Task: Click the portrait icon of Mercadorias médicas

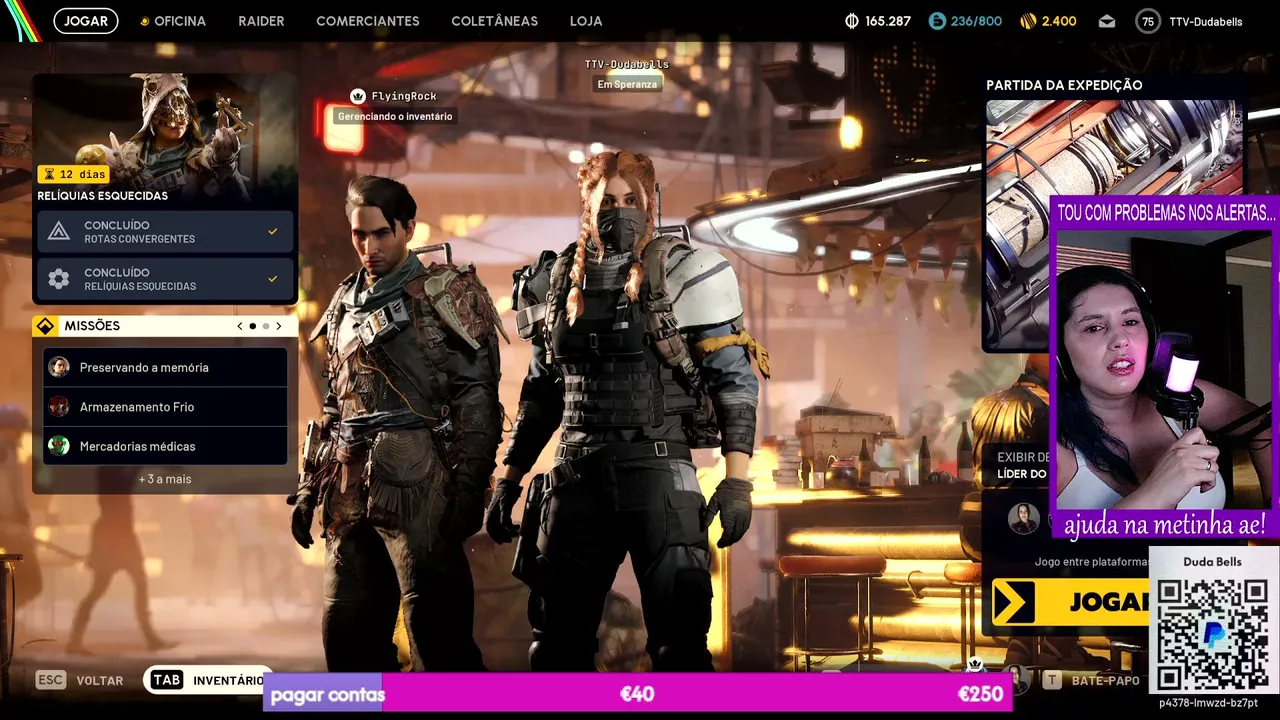Action: click(59, 446)
